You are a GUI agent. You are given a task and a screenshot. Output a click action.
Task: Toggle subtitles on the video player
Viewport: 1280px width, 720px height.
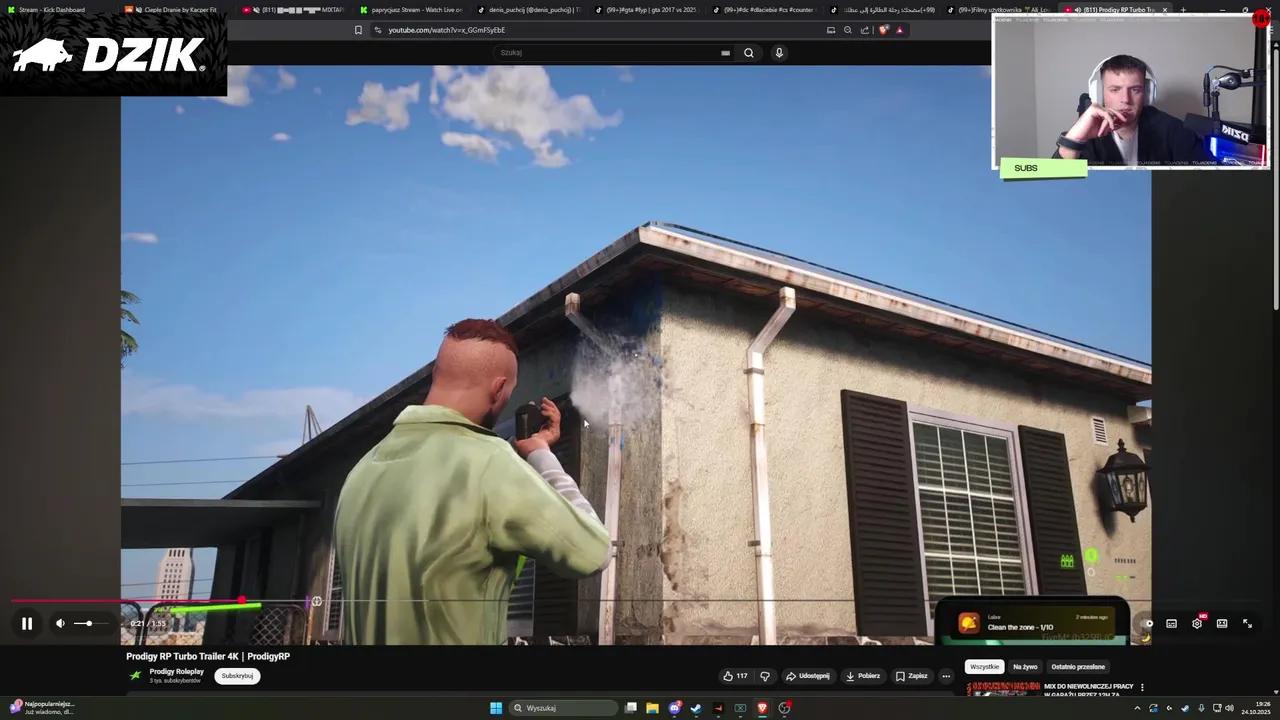(x=1171, y=624)
